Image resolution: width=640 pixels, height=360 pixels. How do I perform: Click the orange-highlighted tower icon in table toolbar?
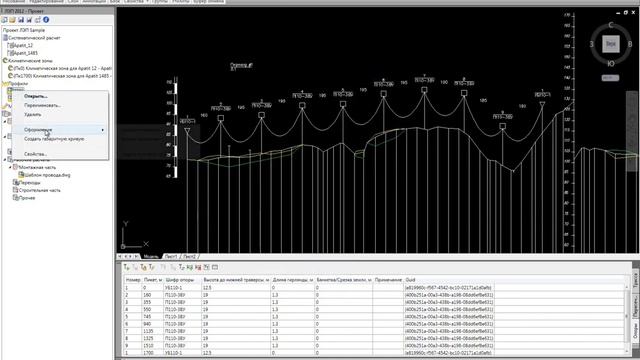[x=143, y=267]
